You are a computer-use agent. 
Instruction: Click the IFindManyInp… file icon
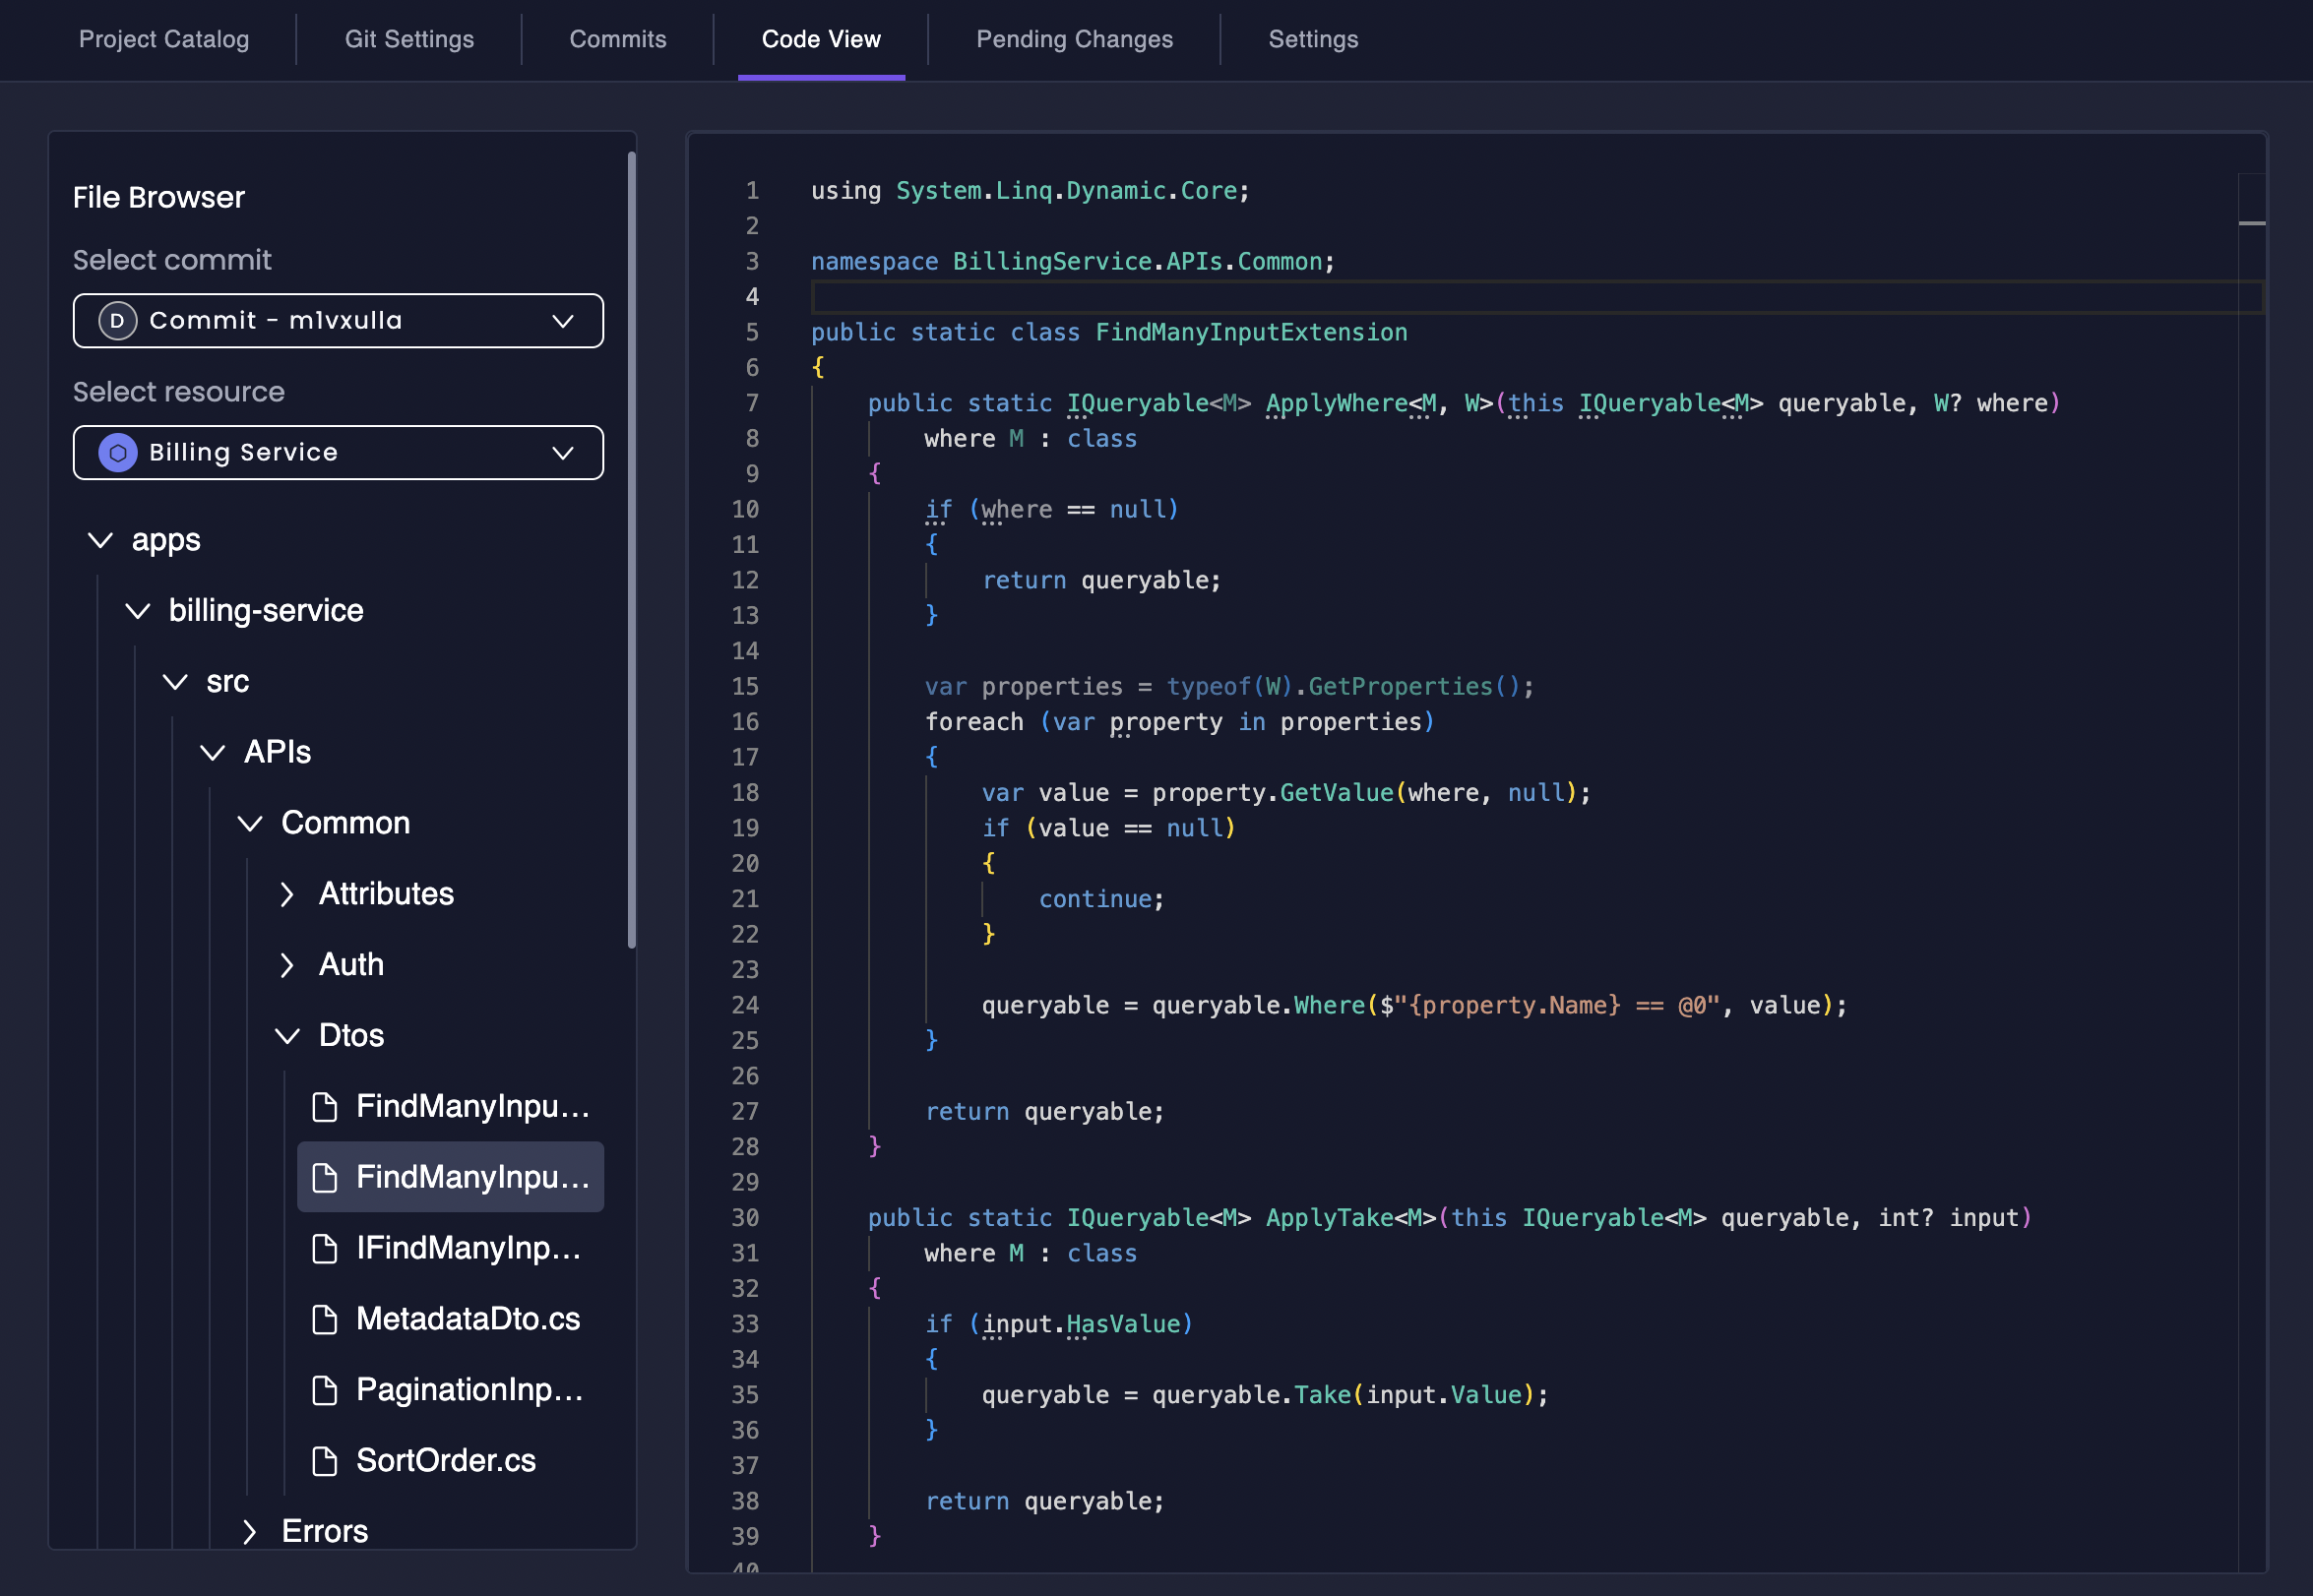(324, 1249)
